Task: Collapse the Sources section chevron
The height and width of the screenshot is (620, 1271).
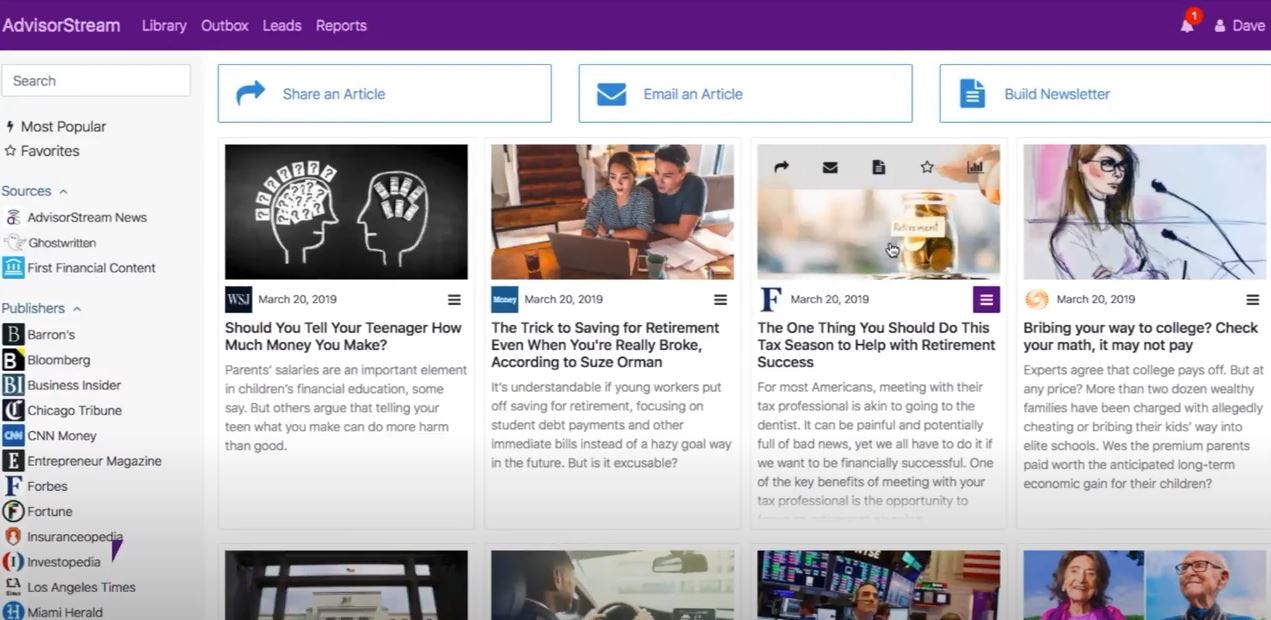Action: tap(64, 191)
